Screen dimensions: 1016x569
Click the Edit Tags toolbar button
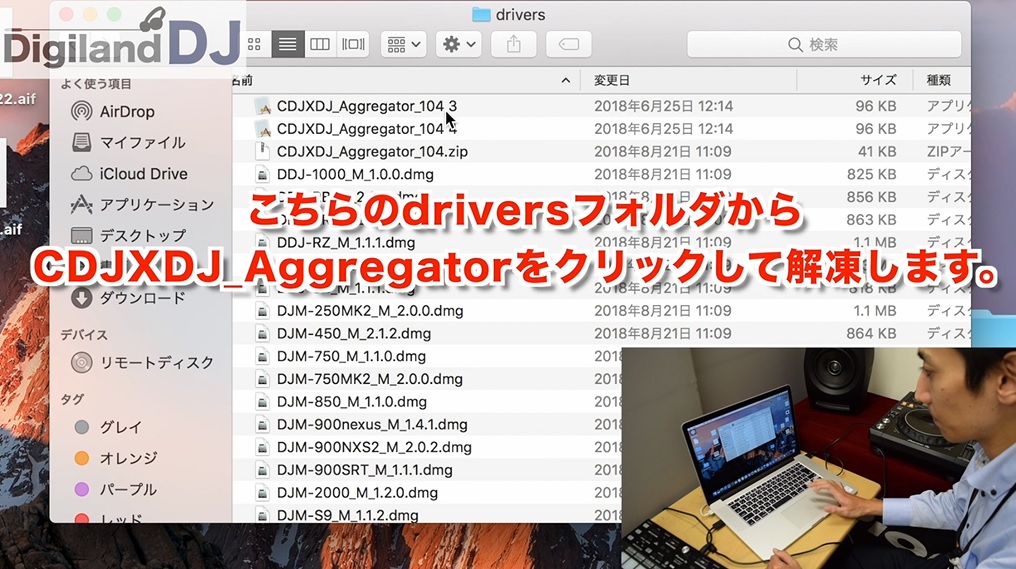click(x=569, y=44)
